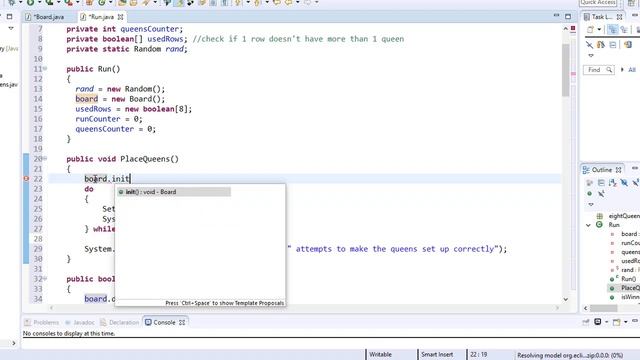Open the Task List view menu triangle
The image size is (640, 360).
pos(591,56)
